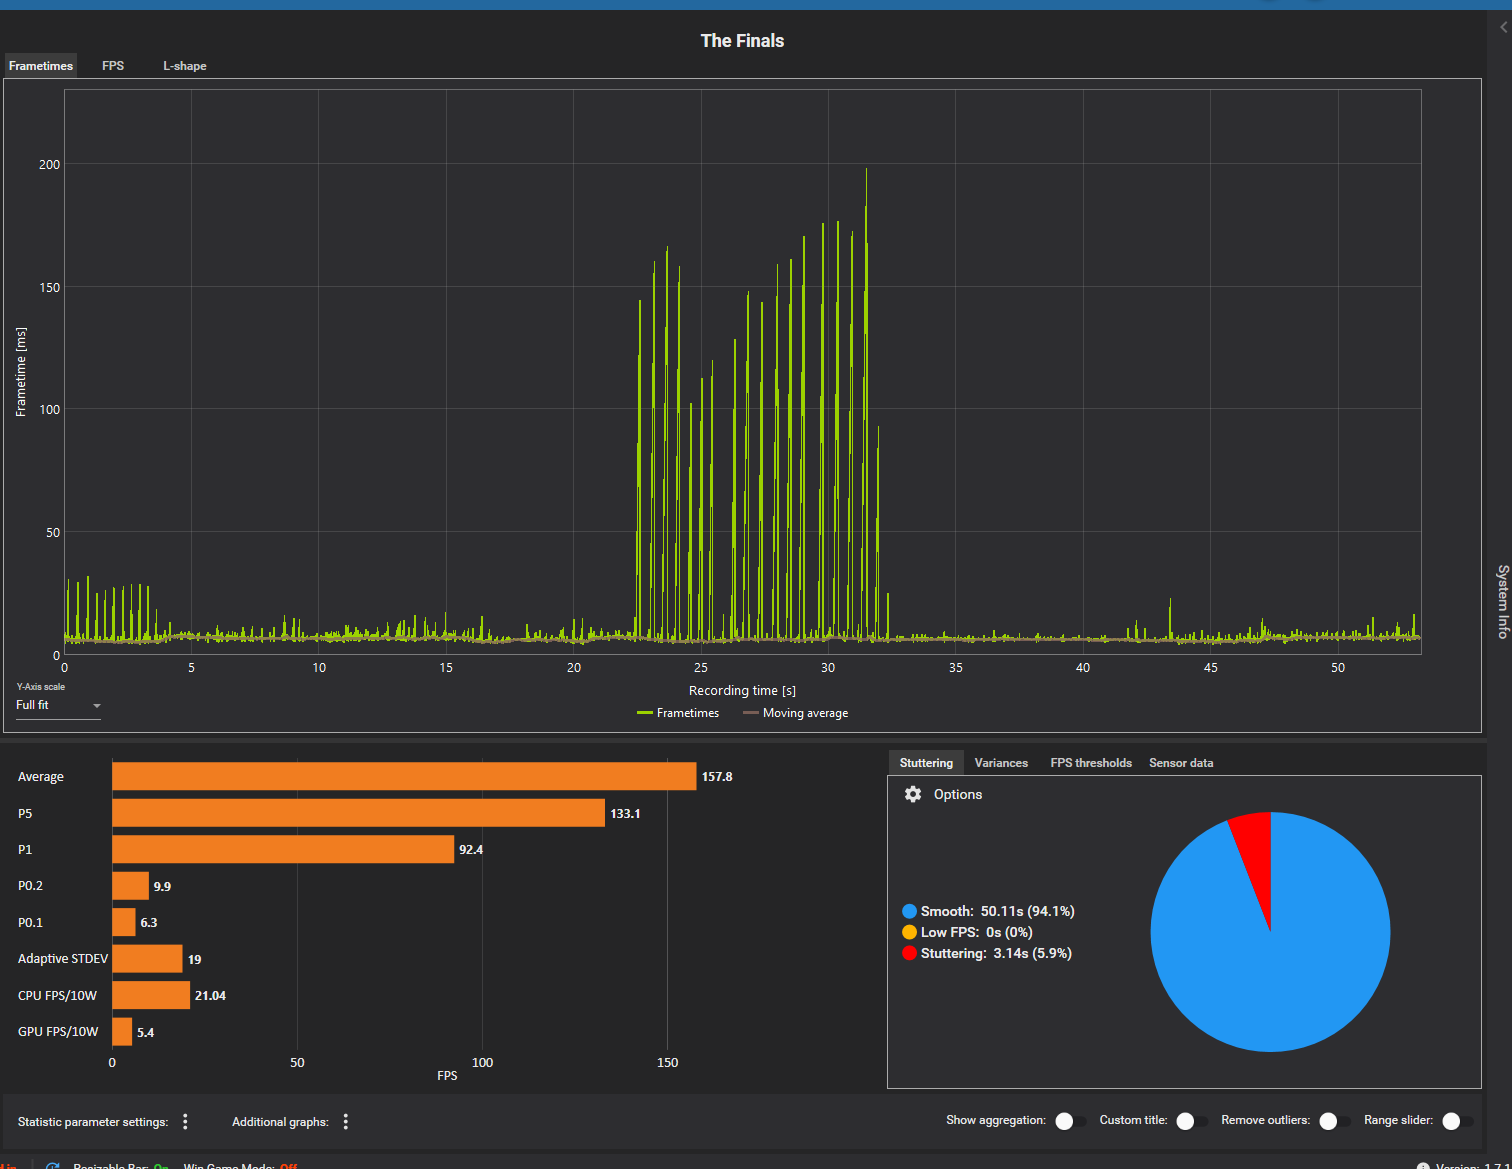This screenshot has width=1512, height=1169.
Task: Open Additional graphs three-dot menu
Action: [x=346, y=1122]
